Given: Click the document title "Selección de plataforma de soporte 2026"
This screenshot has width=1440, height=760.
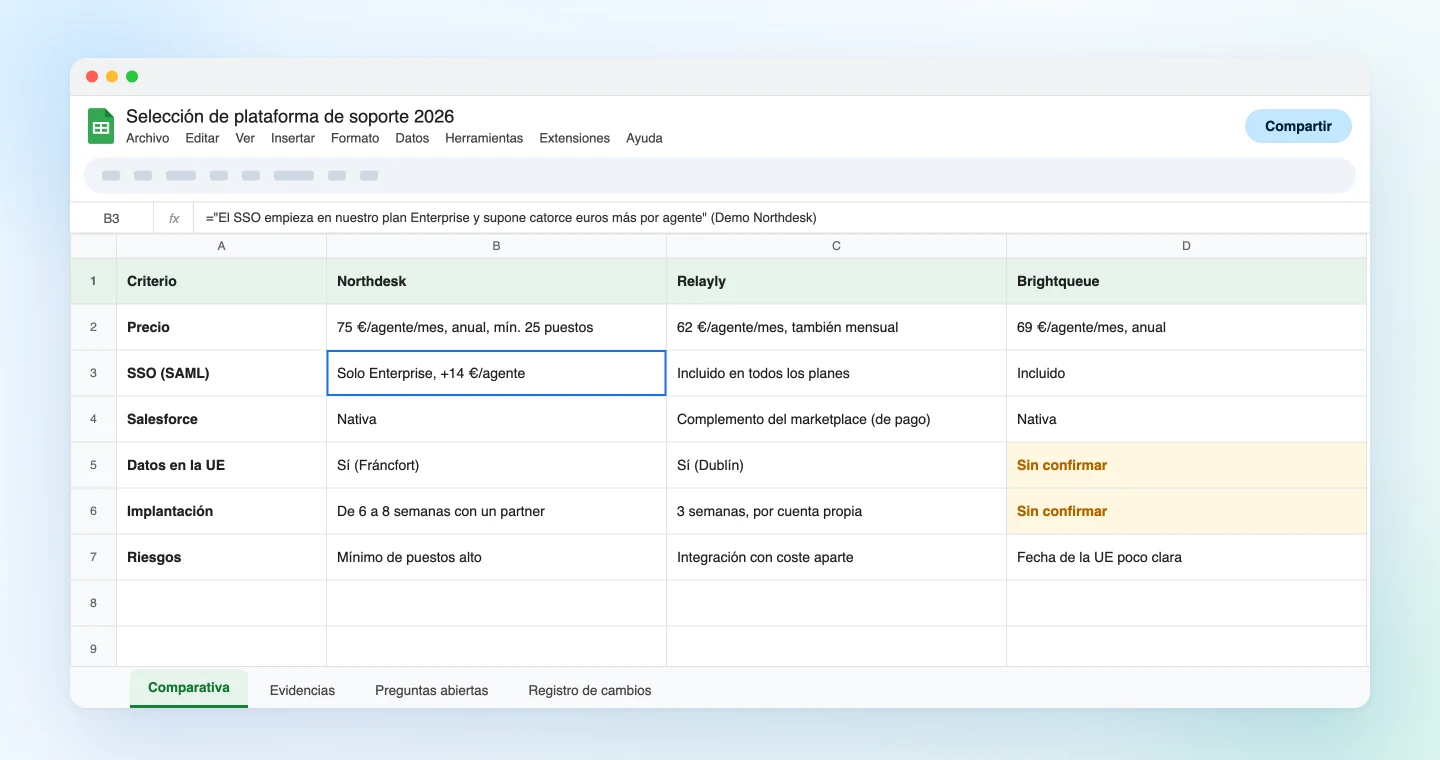Looking at the screenshot, I should [x=290, y=116].
